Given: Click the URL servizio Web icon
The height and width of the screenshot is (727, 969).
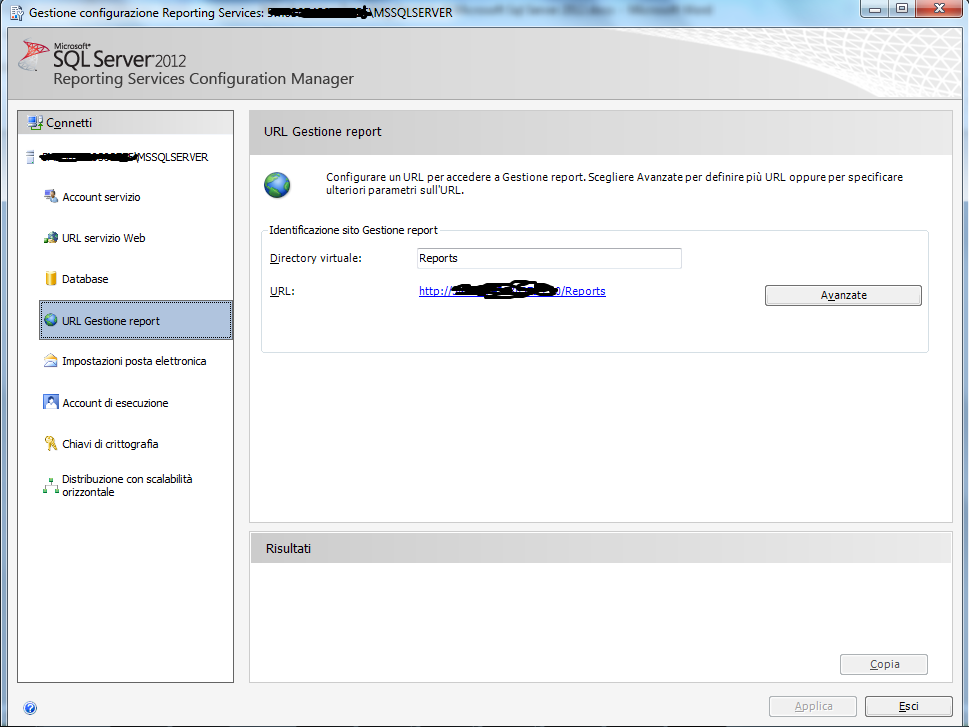Looking at the screenshot, I should [x=51, y=237].
